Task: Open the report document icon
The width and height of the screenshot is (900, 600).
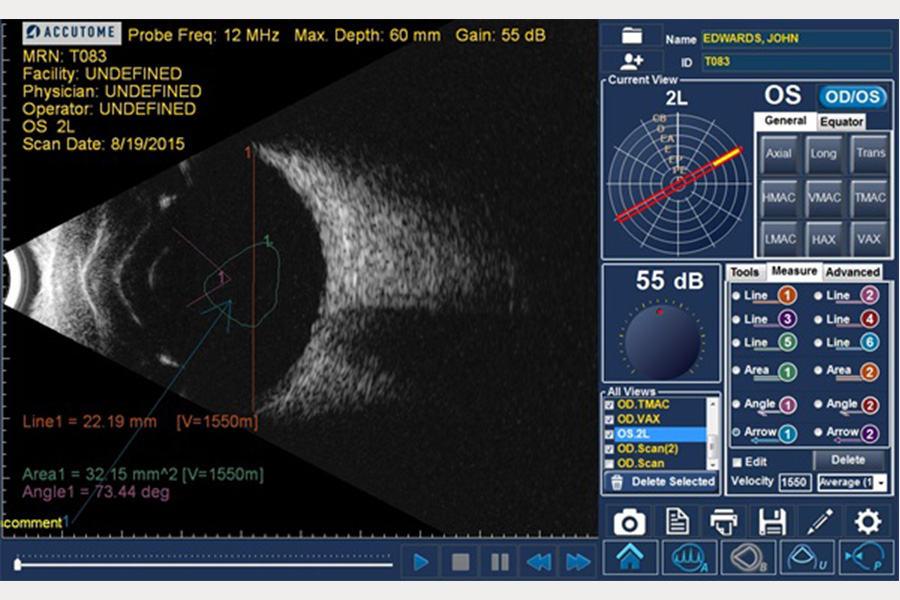Action: pos(677,522)
